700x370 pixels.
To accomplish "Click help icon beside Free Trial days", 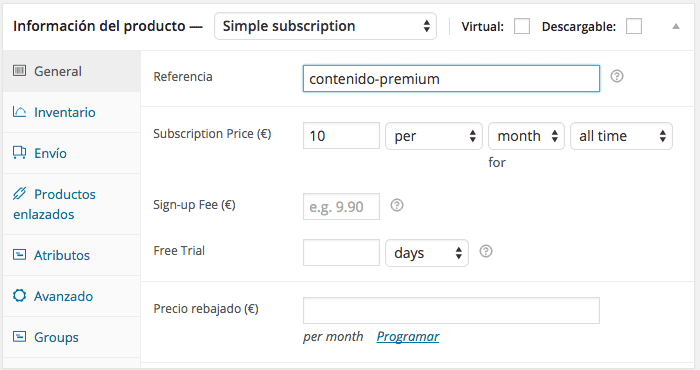I will [486, 251].
